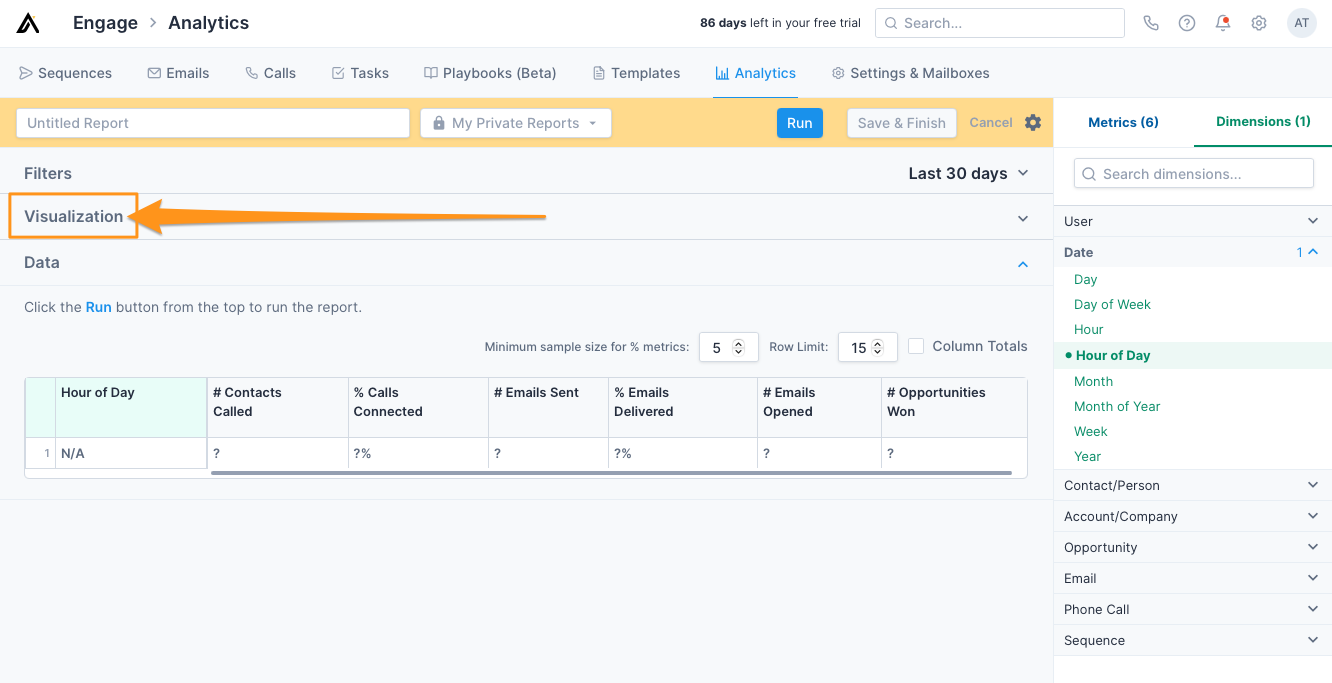The height and width of the screenshot is (683, 1332).
Task: Click the help question mark icon
Action: [x=1186, y=22]
